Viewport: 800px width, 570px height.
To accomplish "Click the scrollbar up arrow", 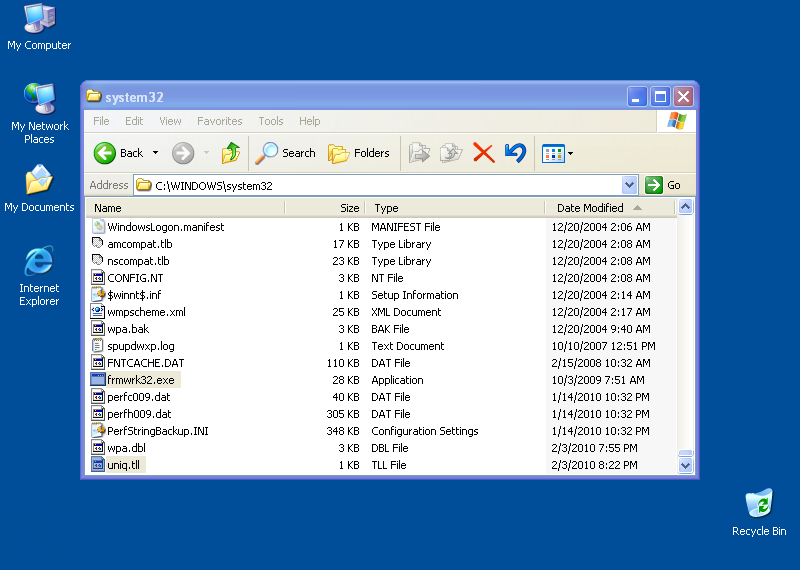I will tap(685, 207).
